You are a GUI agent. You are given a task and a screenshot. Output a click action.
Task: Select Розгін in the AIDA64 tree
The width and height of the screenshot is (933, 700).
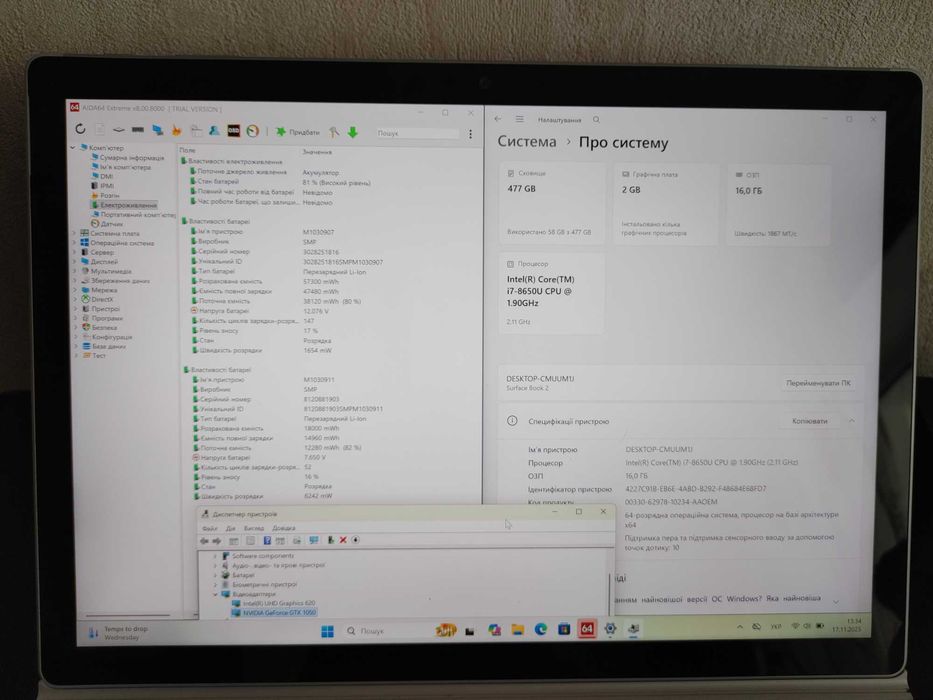[x=105, y=195]
